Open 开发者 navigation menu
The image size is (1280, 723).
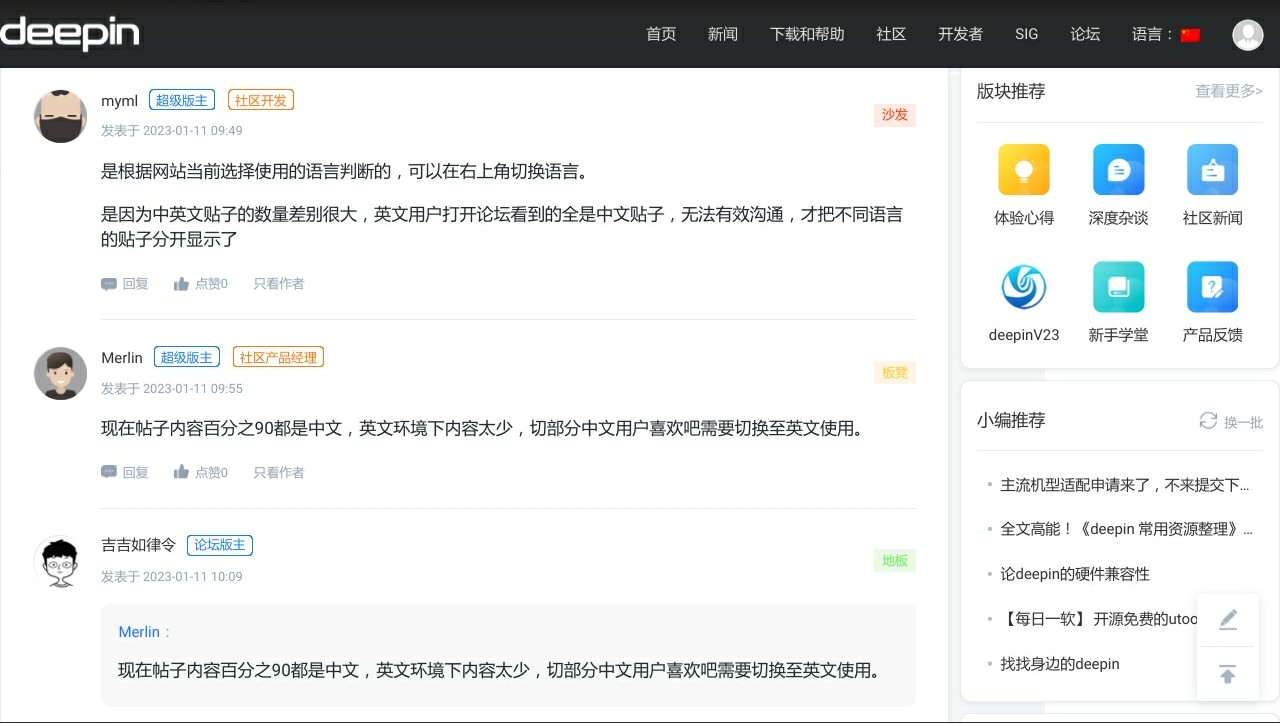click(x=960, y=34)
